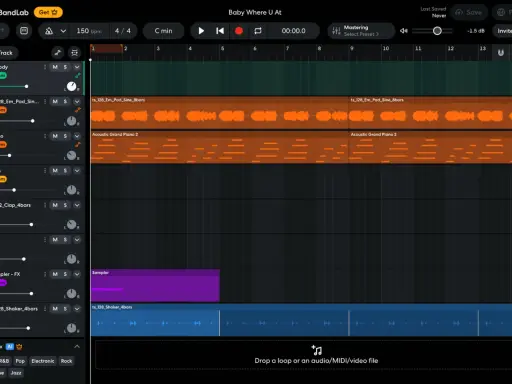
Task: Click the pan knob on Sampler - FX track
Action: tap(71, 294)
